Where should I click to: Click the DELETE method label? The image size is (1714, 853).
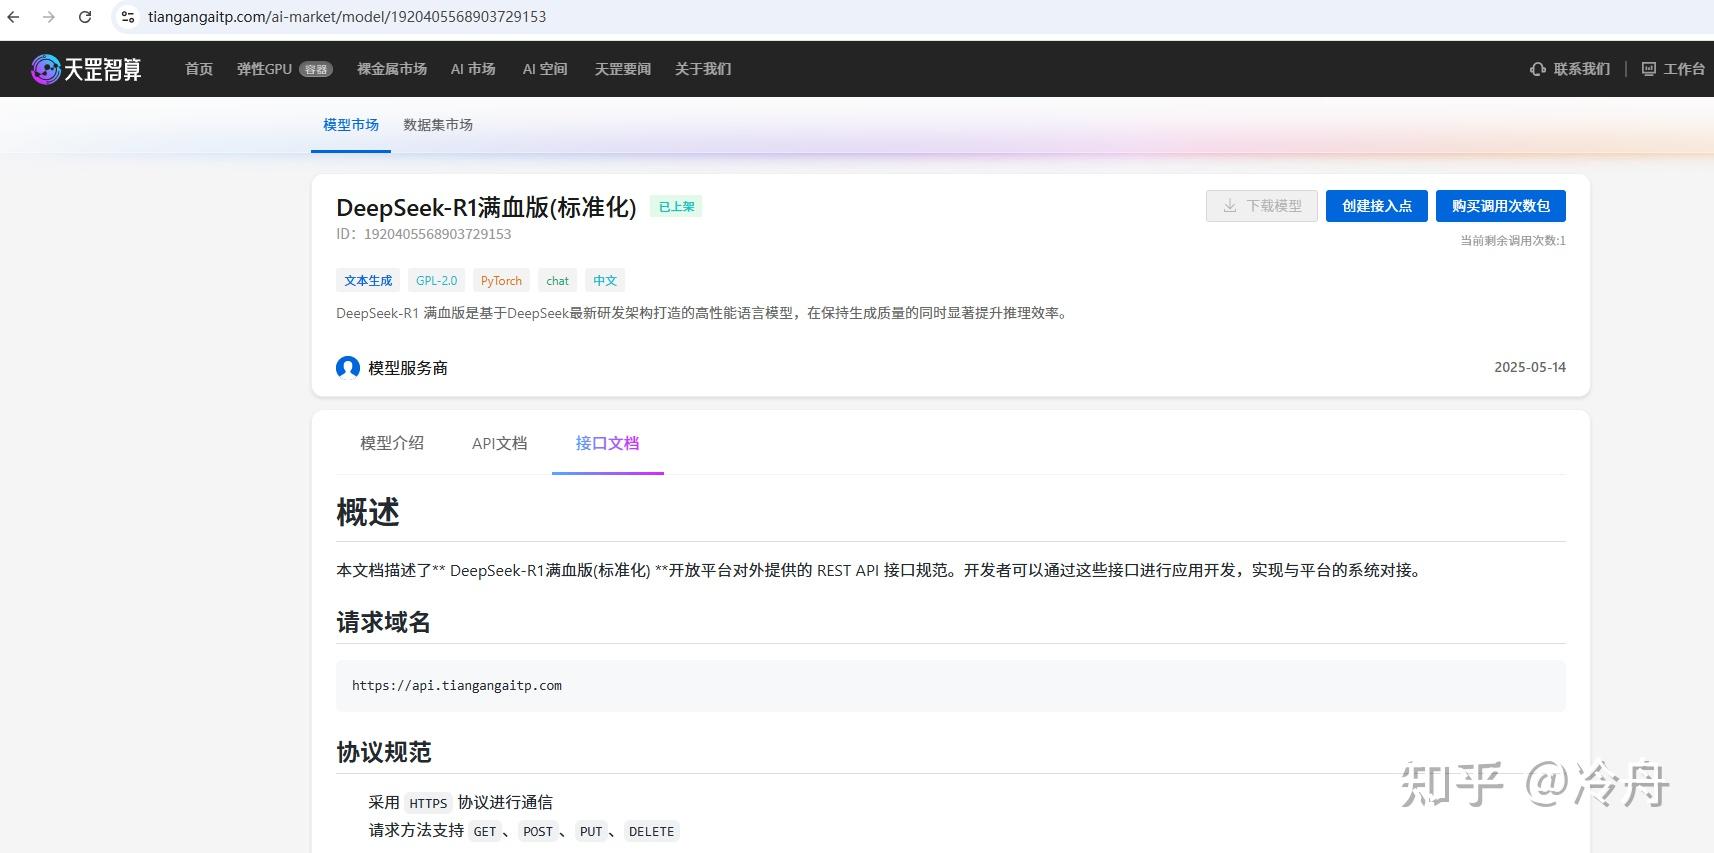[x=652, y=831]
